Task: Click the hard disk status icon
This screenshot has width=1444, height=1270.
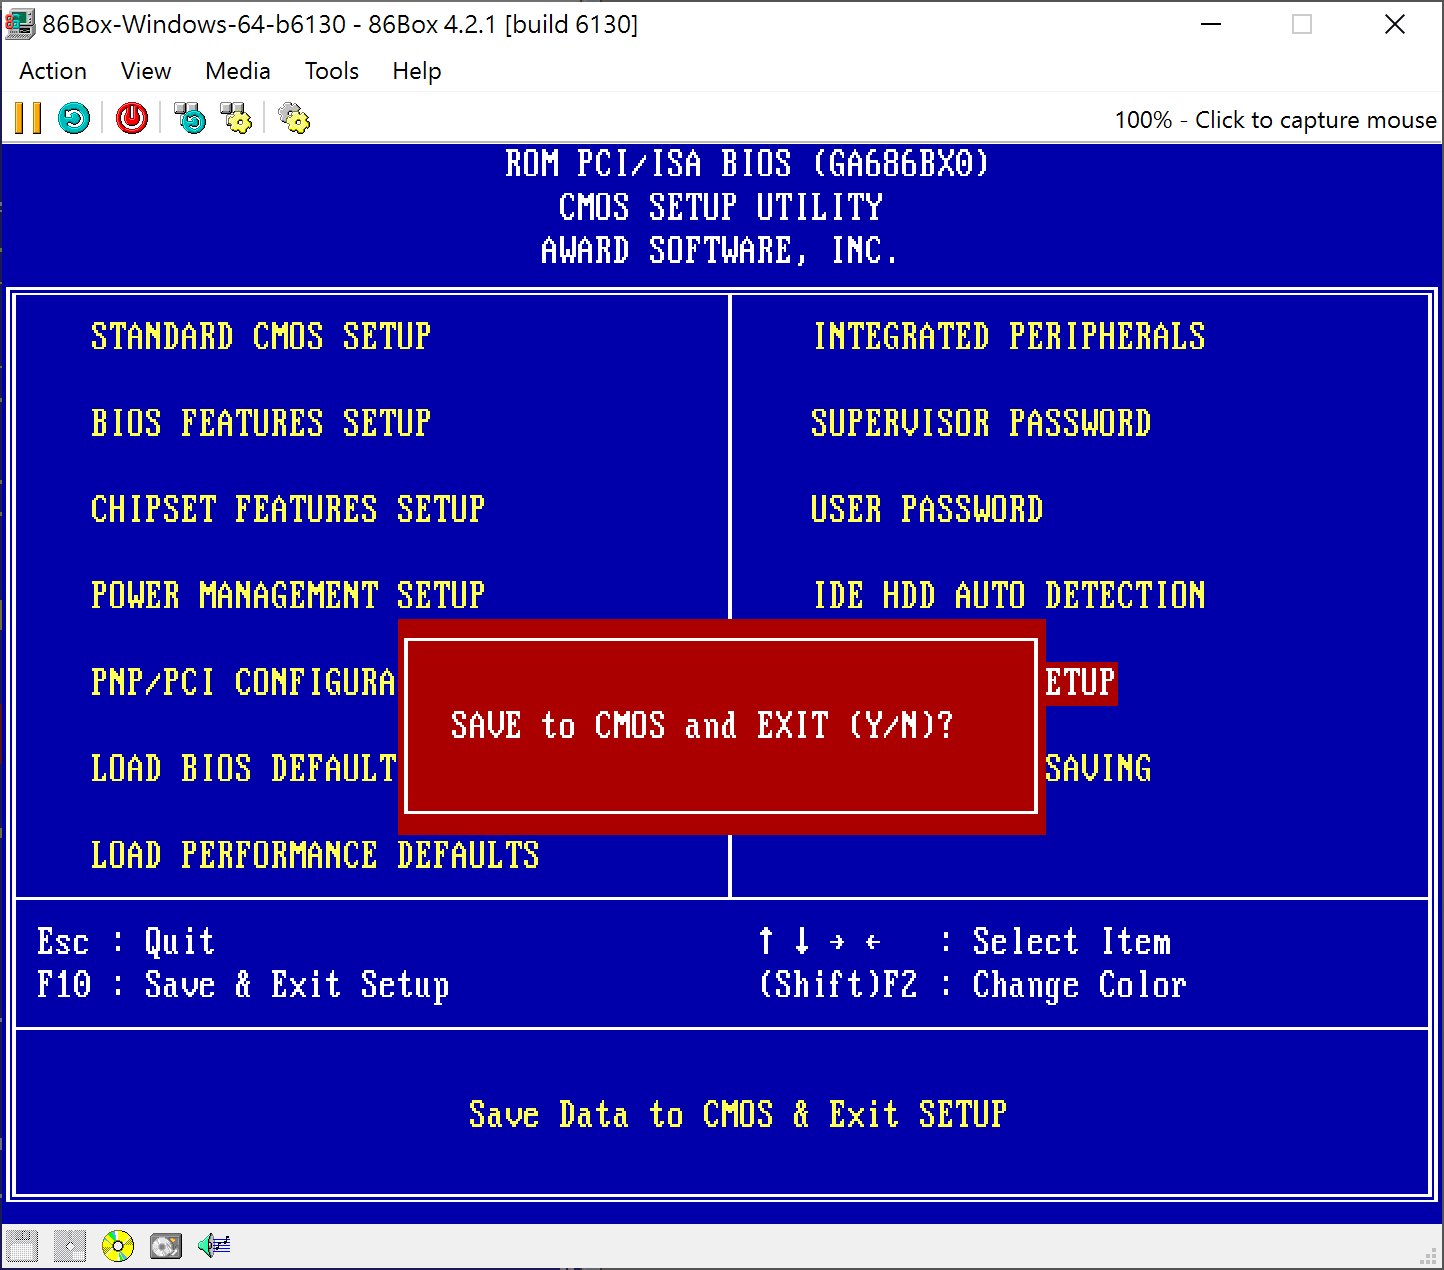Action: pyautogui.click(x=166, y=1246)
